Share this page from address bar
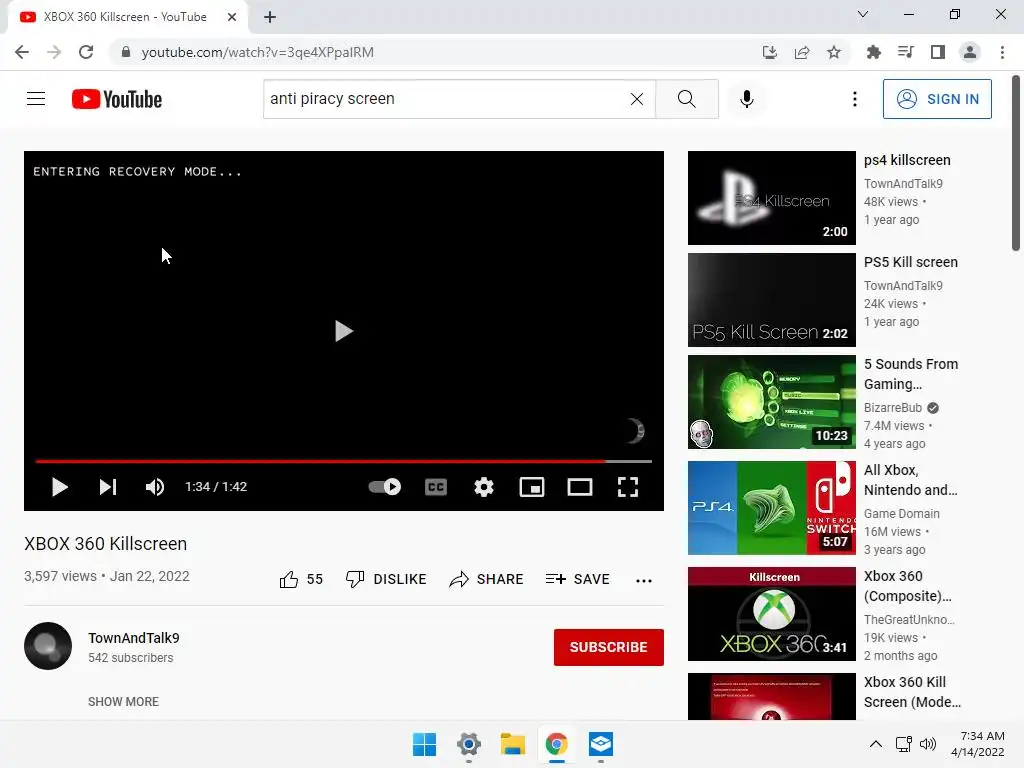 click(802, 52)
